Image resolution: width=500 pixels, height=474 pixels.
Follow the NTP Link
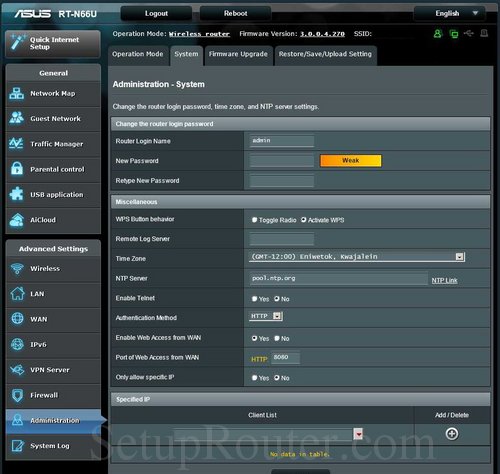click(444, 280)
